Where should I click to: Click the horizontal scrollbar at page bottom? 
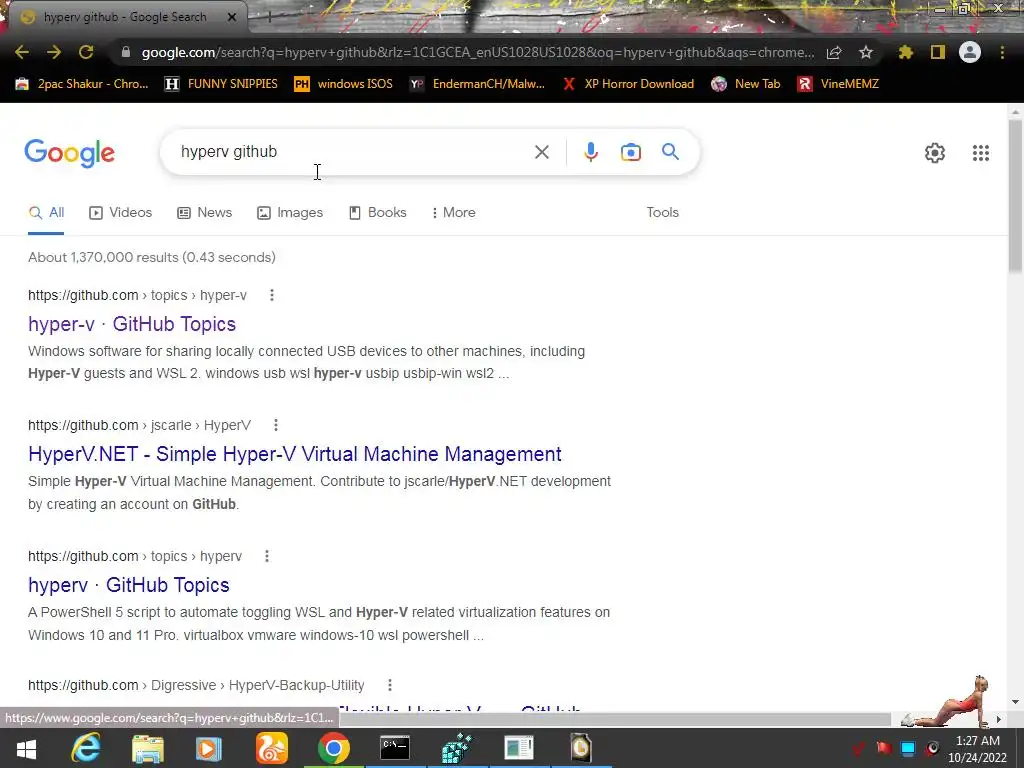[615, 719]
